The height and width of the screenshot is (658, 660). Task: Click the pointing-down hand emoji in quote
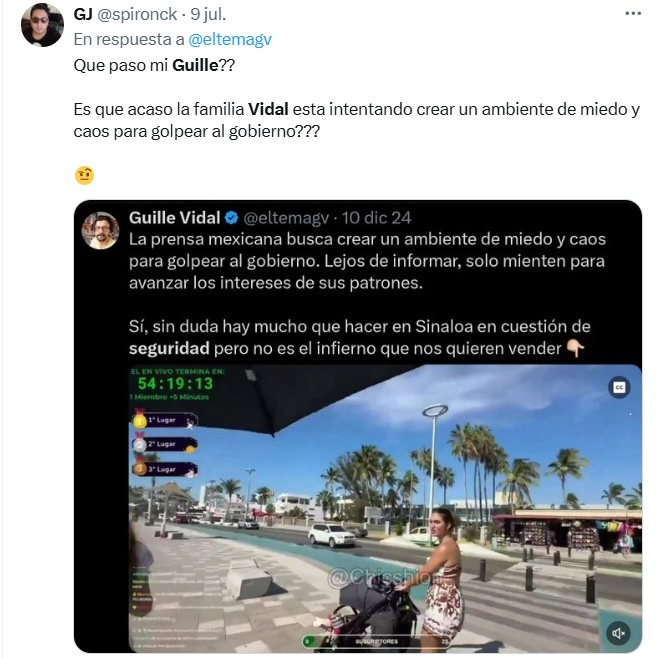click(x=575, y=348)
